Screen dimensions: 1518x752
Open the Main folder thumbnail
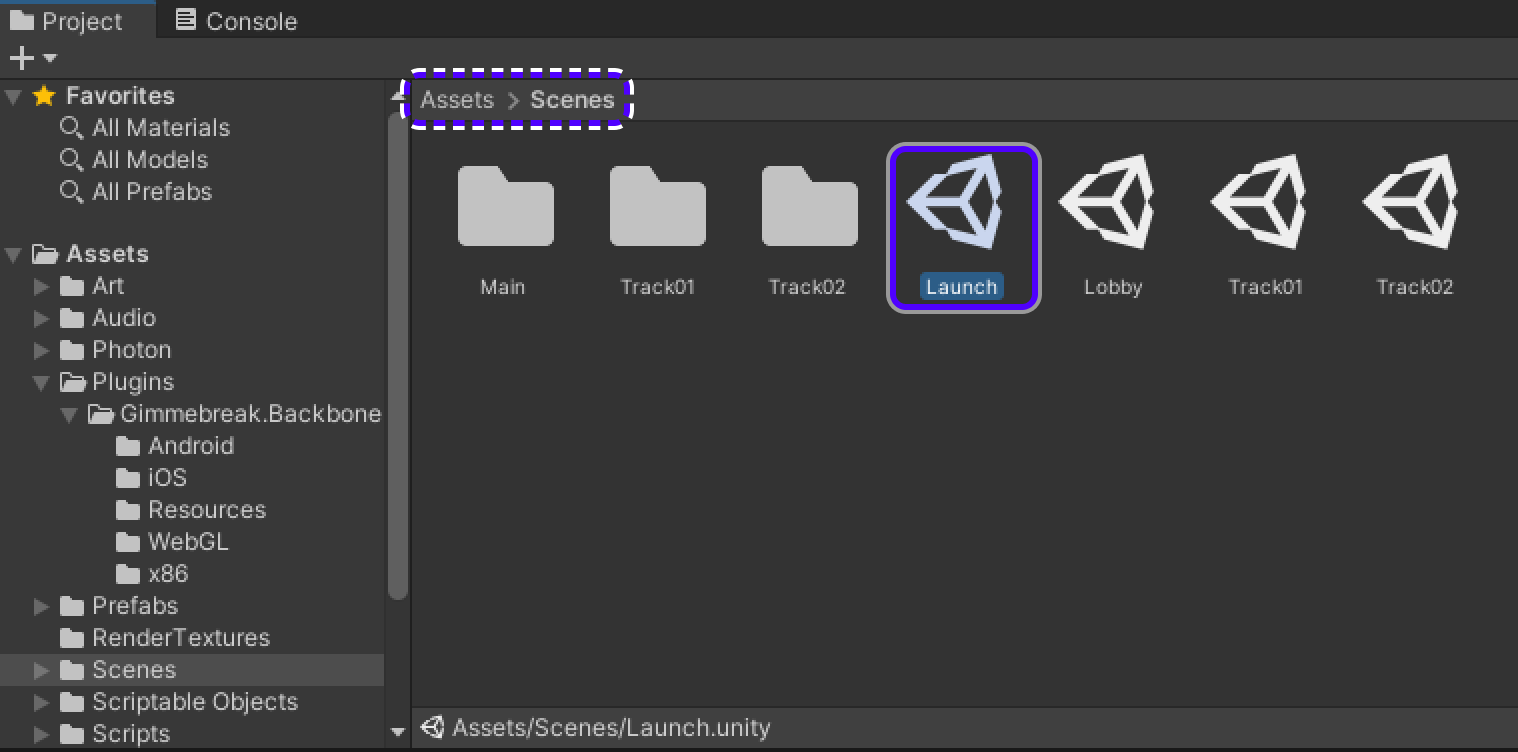point(505,206)
